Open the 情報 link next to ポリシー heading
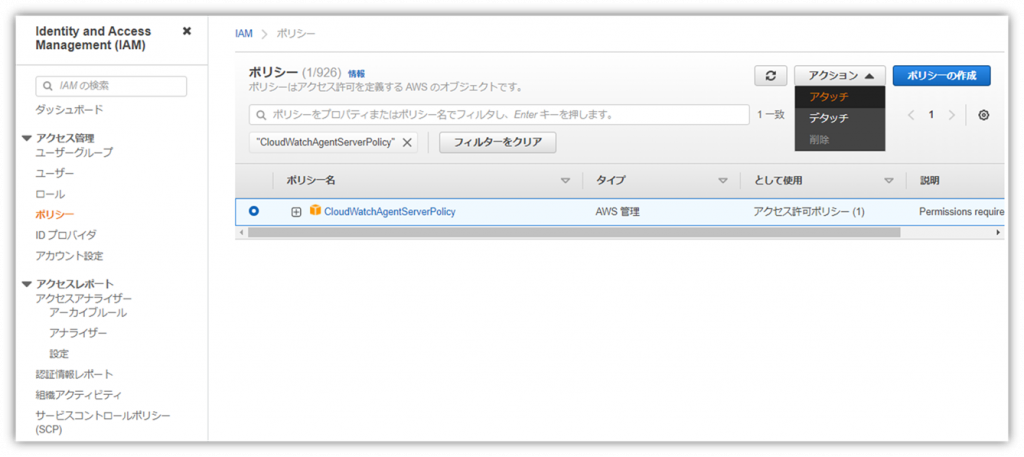This screenshot has width=1024, height=457. [x=357, y=74]
